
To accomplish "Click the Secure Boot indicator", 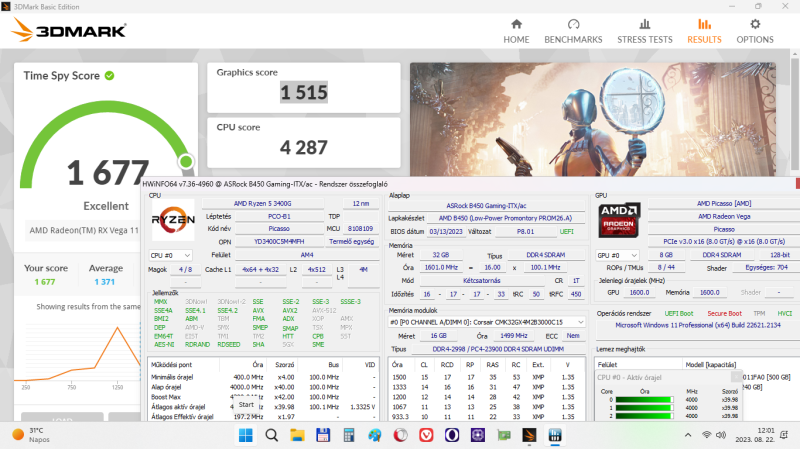I will (x=724, y=313).
